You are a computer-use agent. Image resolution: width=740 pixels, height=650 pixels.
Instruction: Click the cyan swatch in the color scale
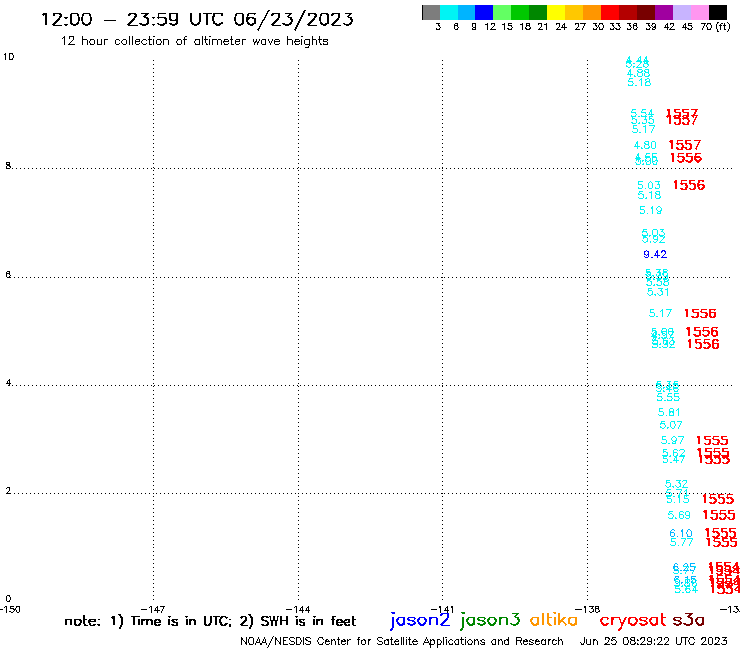pos(448,12)
